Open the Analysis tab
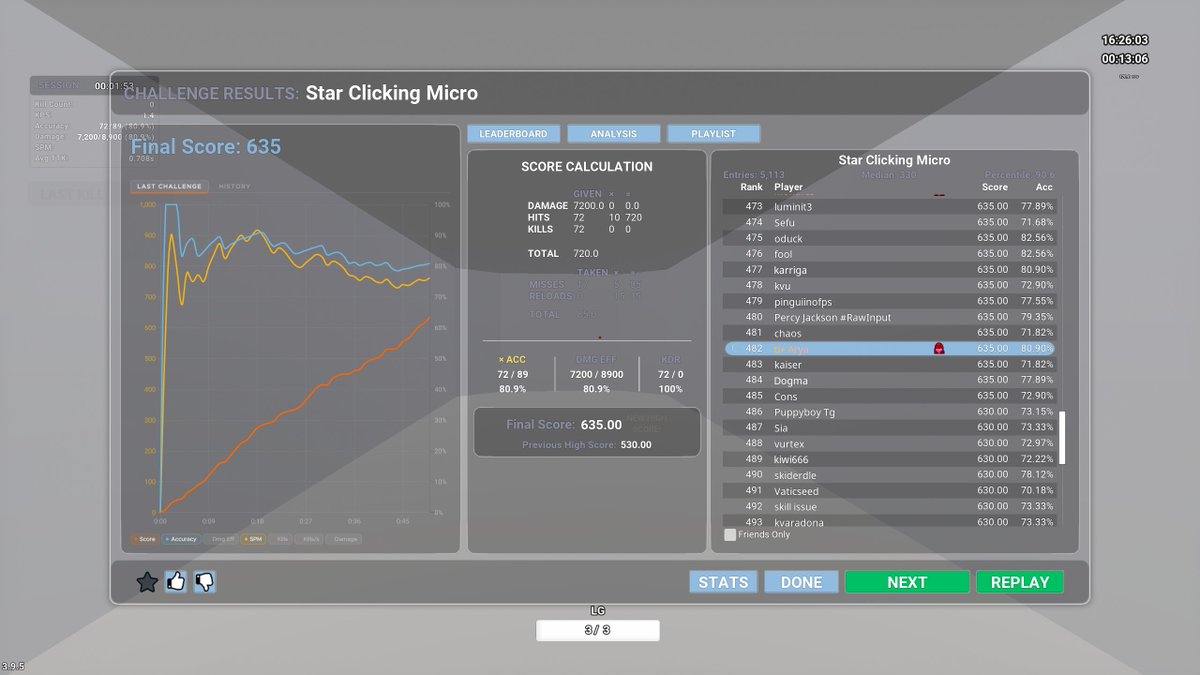The image size is (1200, 675). 614,134
